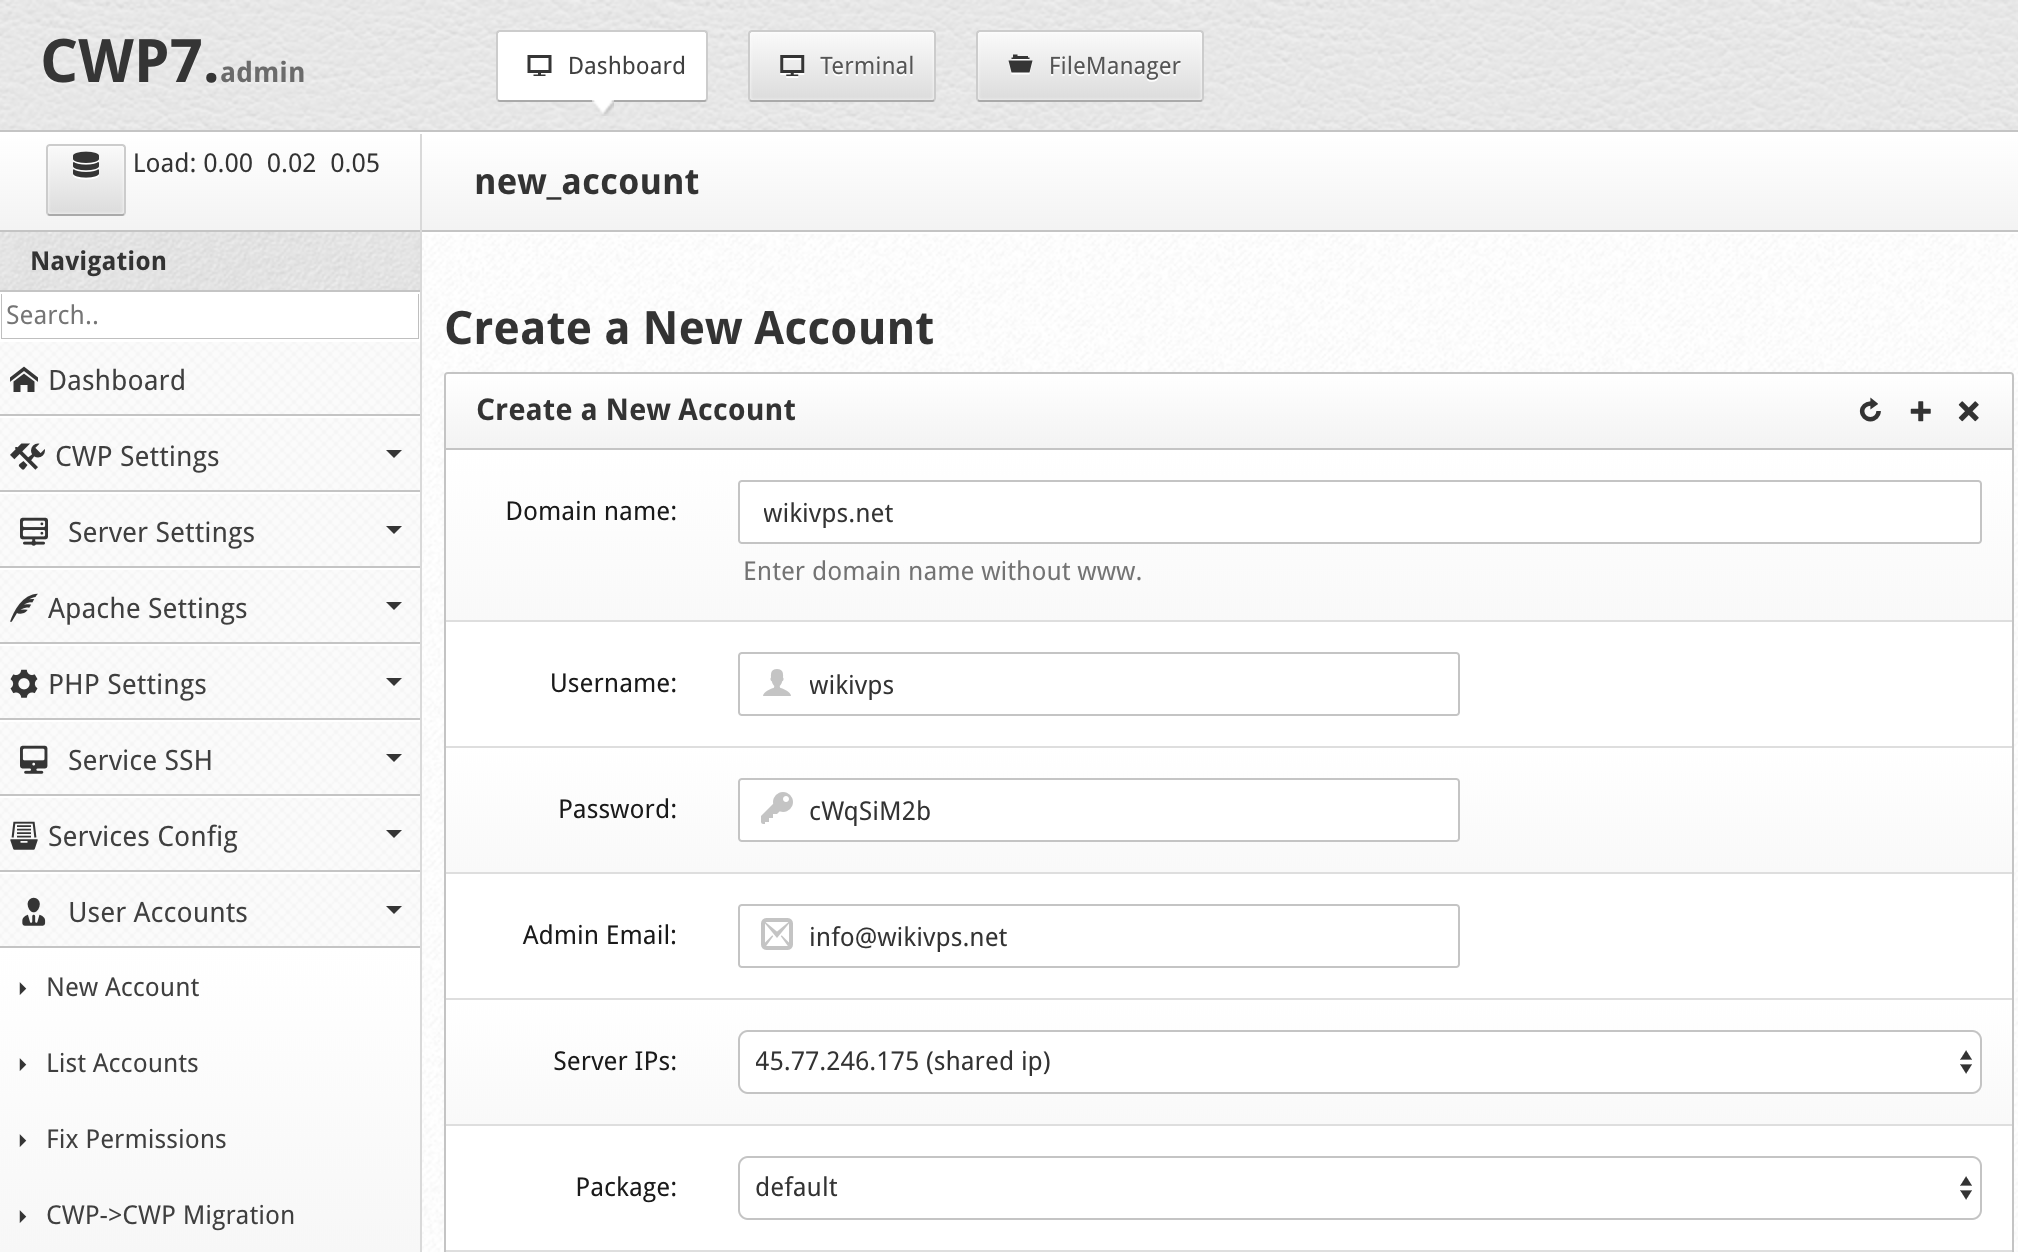Click the envelope icon in Admin Email field
The height and width of the screenshot is (1252, 2018).
777,934
